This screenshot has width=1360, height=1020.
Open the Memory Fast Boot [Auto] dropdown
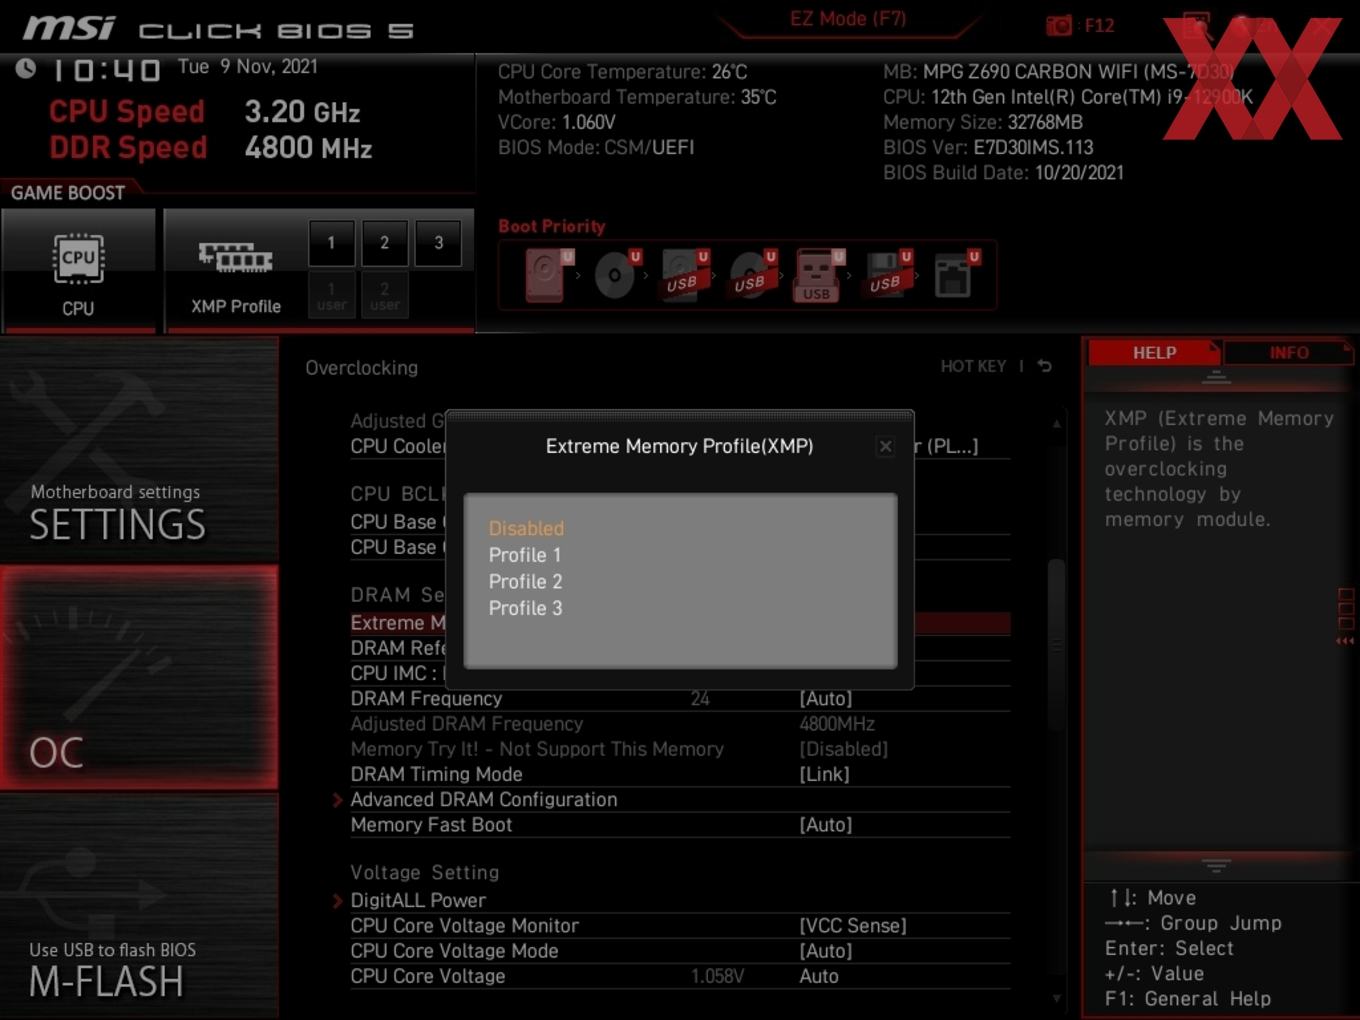coord(825,825)
